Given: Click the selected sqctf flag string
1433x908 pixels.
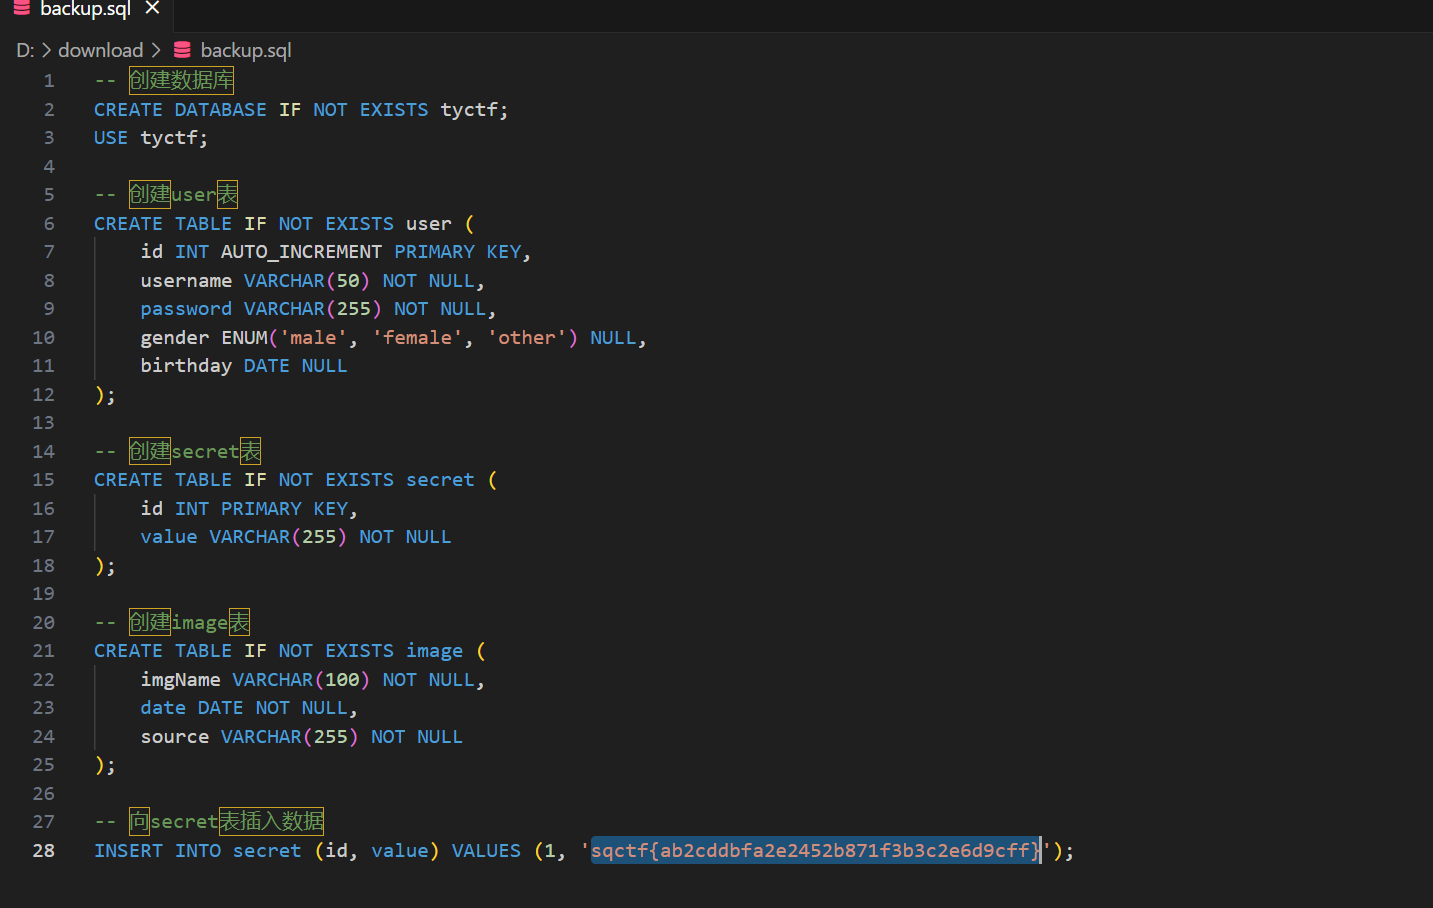Looking at the screenshot, I should pyautogui.click(x=815, y=851).
